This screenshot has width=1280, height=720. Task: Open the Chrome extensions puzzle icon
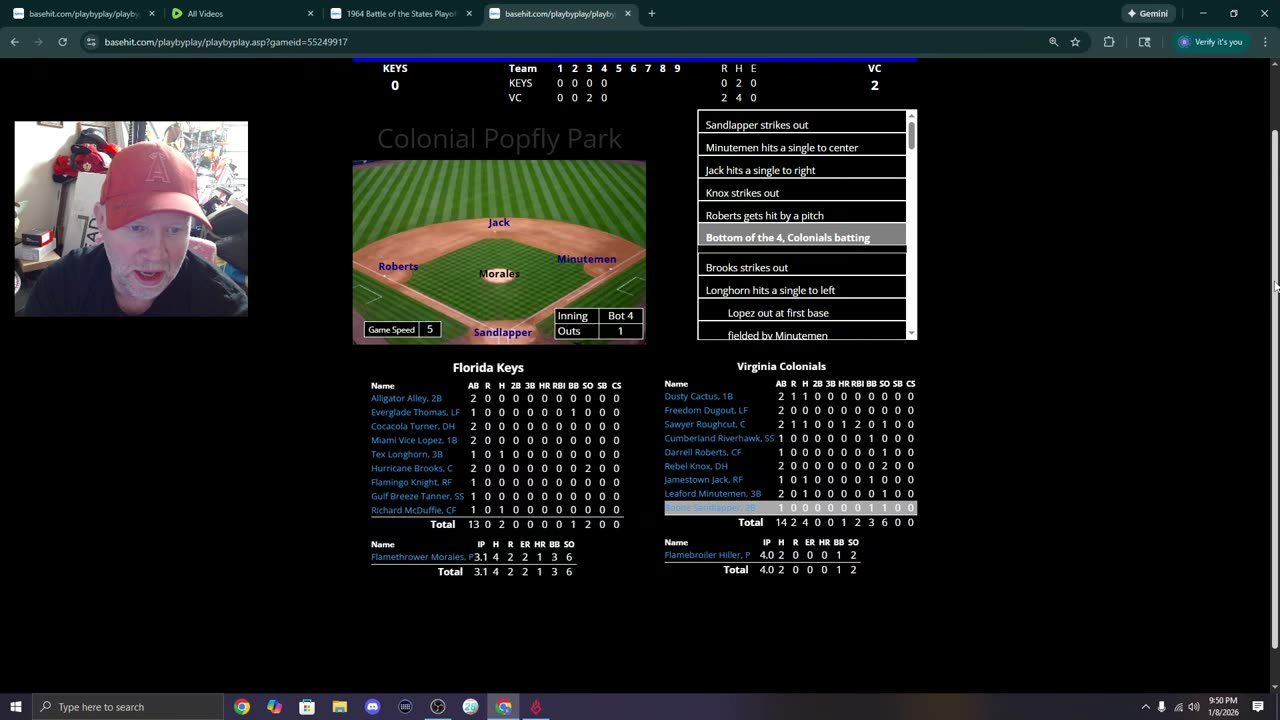point(1109,42)
